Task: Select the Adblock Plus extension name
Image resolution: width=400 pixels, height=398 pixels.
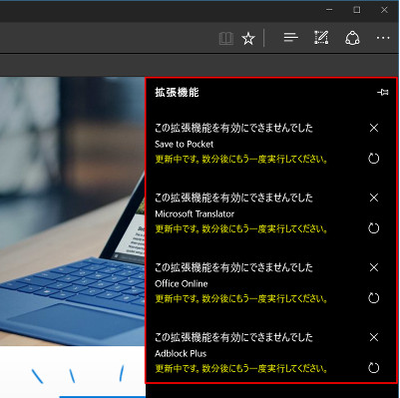Action: pos(180,354)
